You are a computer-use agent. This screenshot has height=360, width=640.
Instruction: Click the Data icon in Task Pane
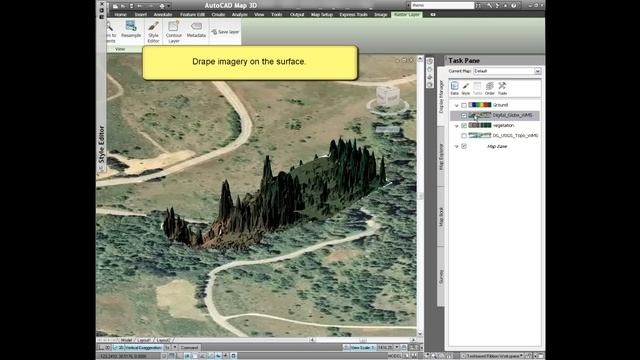point(454,88)
